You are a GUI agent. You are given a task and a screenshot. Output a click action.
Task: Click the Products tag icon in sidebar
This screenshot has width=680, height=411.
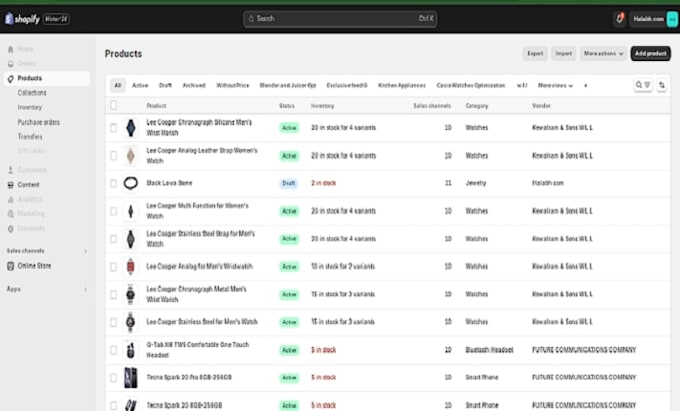[10, 78]
